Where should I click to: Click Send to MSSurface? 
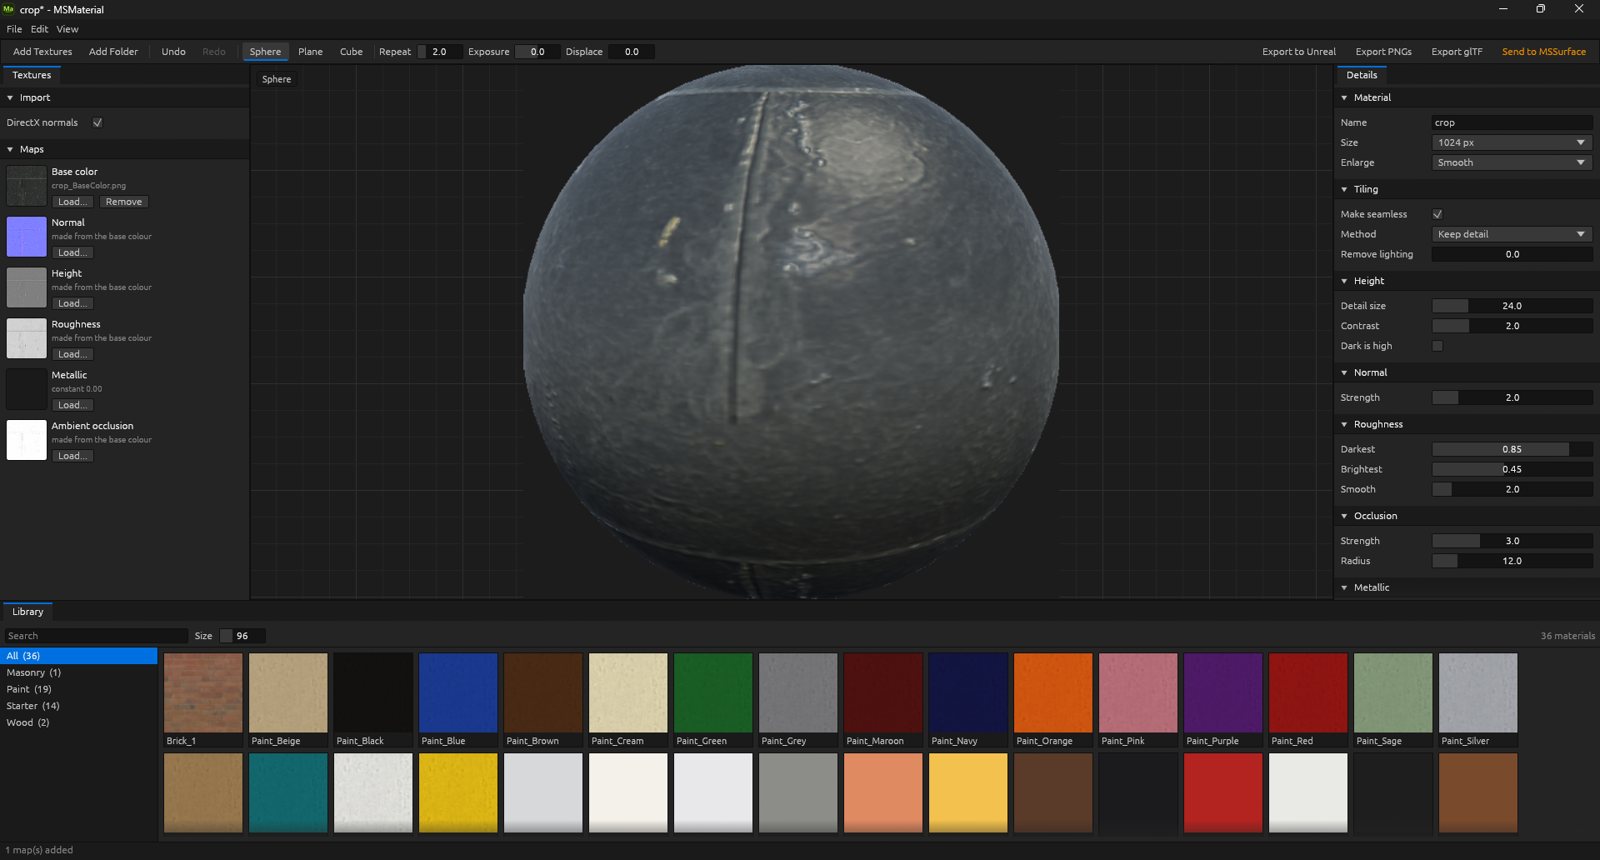1543,52
